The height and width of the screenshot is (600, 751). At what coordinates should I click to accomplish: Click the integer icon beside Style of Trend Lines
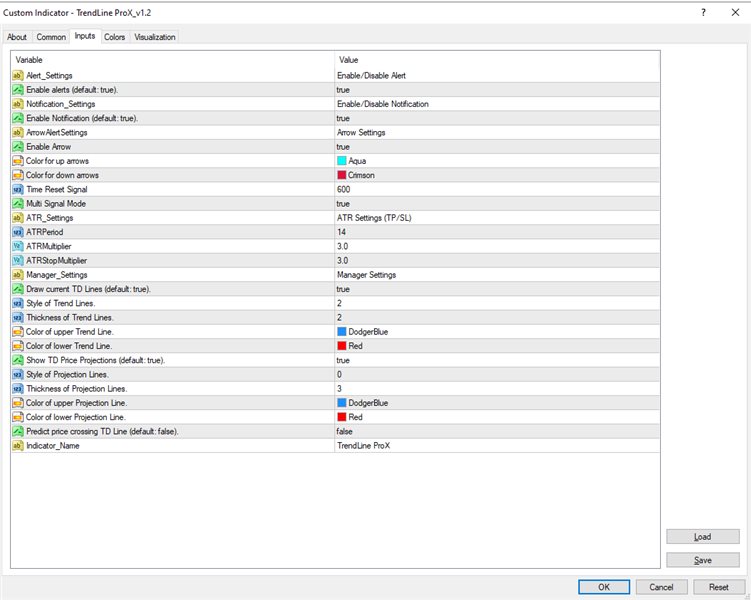coord(18,303)
